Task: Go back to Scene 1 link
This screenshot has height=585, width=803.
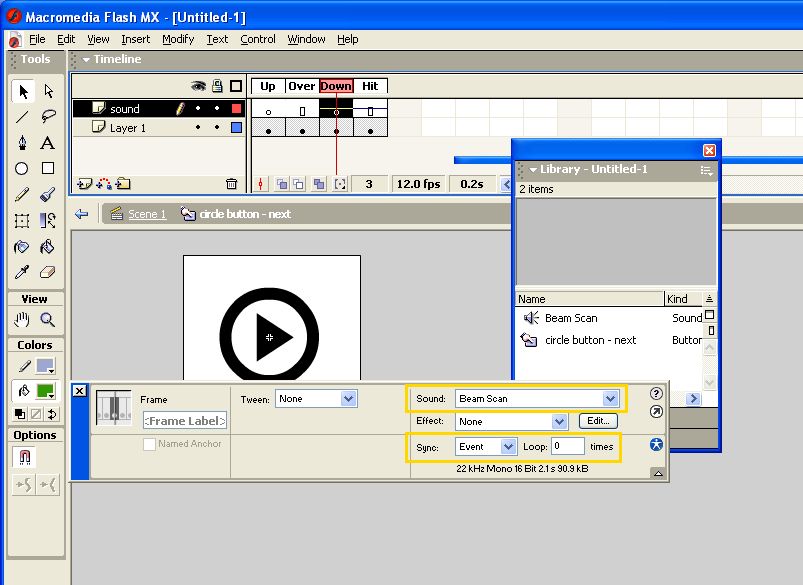Action: 147,214
